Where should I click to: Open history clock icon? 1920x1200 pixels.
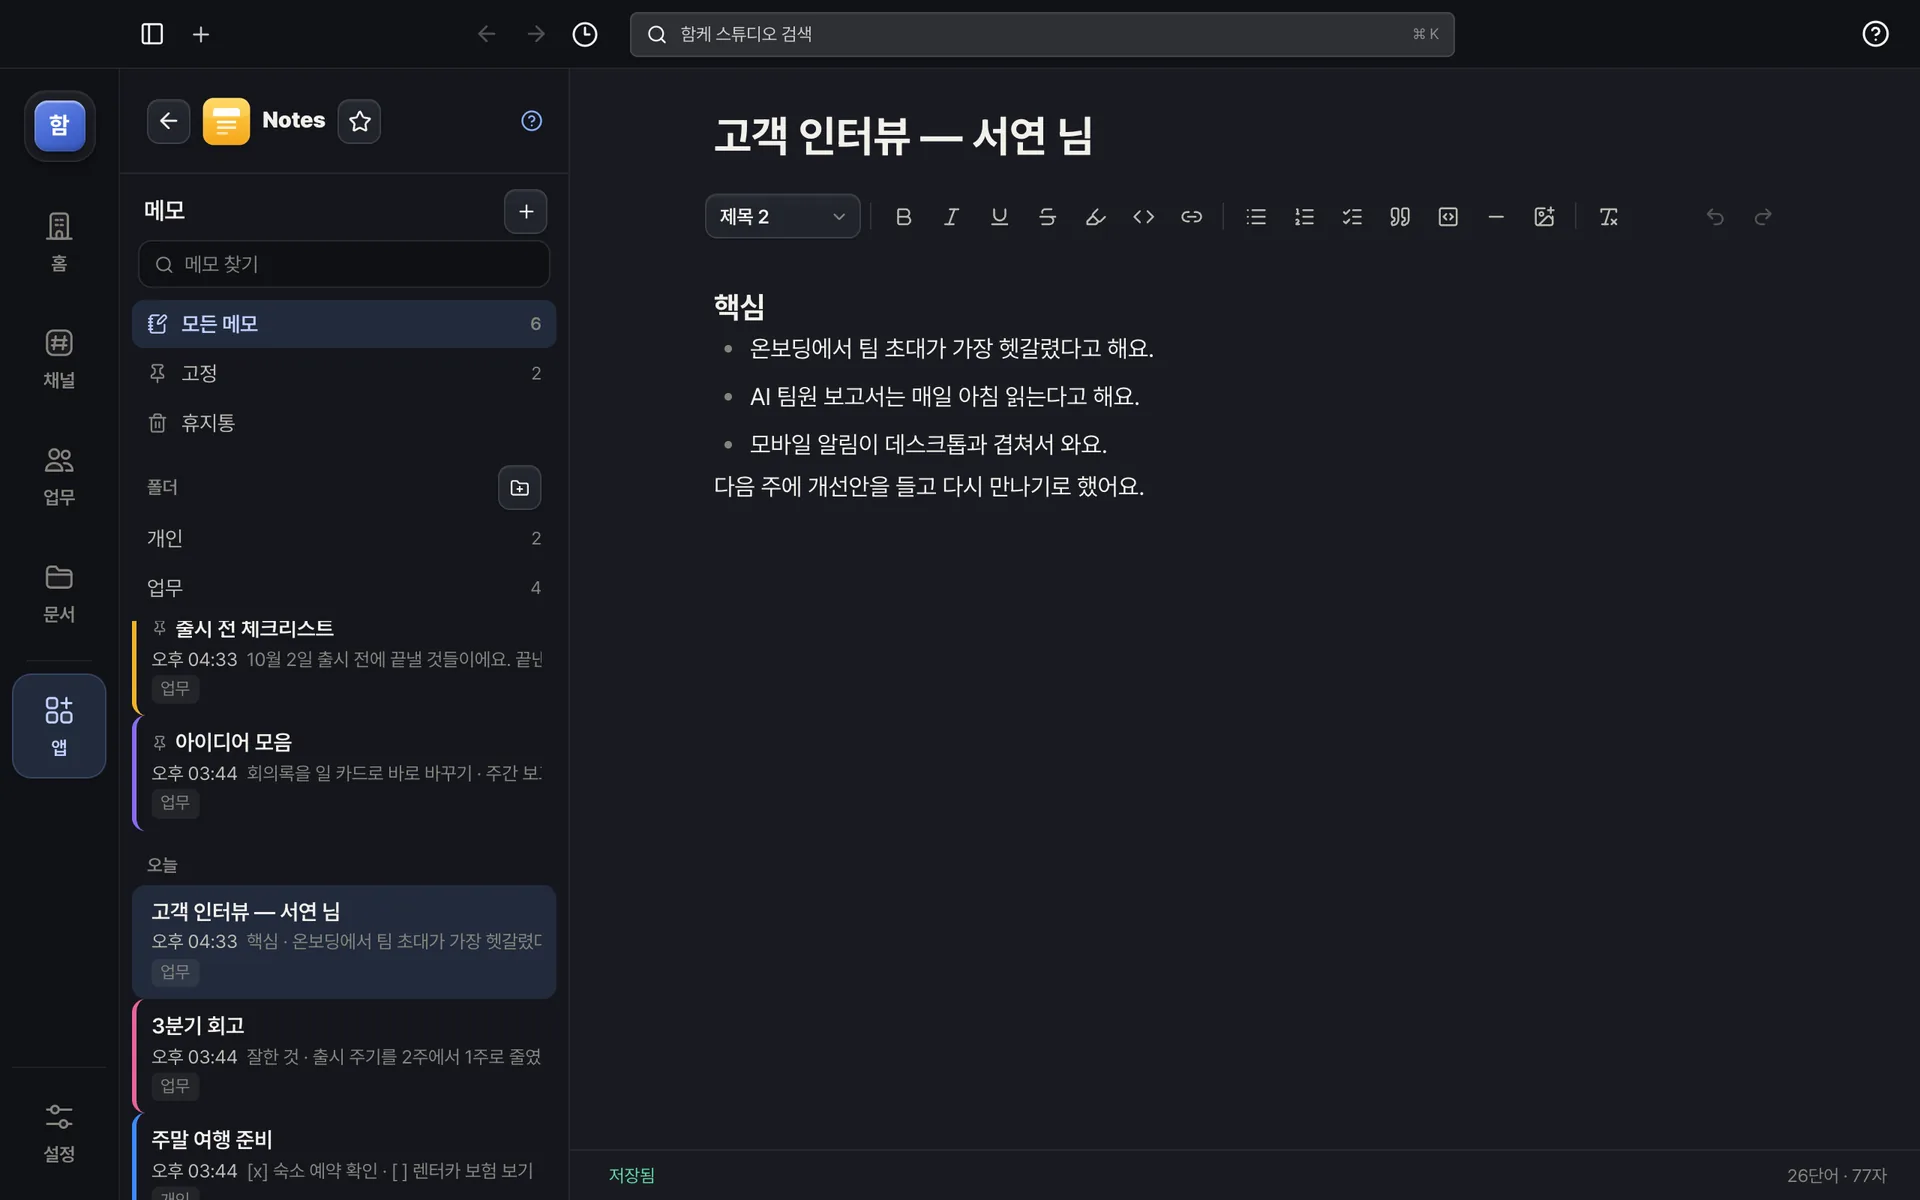pyautogui.click(x=585, y=34)
